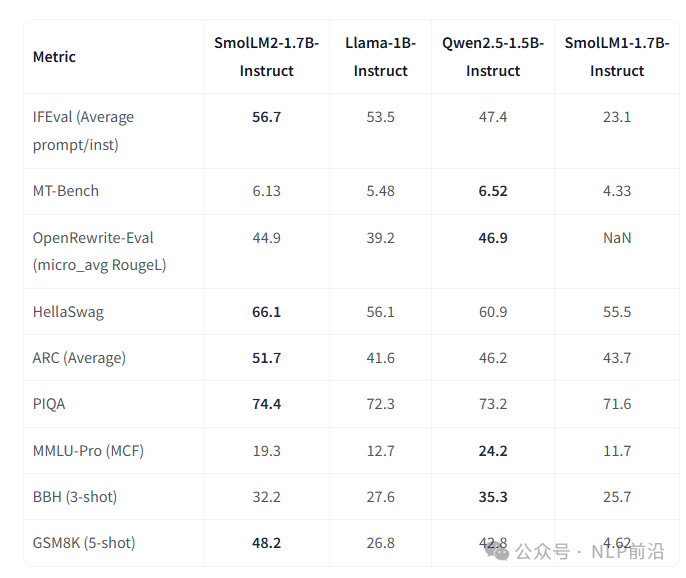Click the NaN value cell
The width and height of the screenshot is (686, 578).
617,238
